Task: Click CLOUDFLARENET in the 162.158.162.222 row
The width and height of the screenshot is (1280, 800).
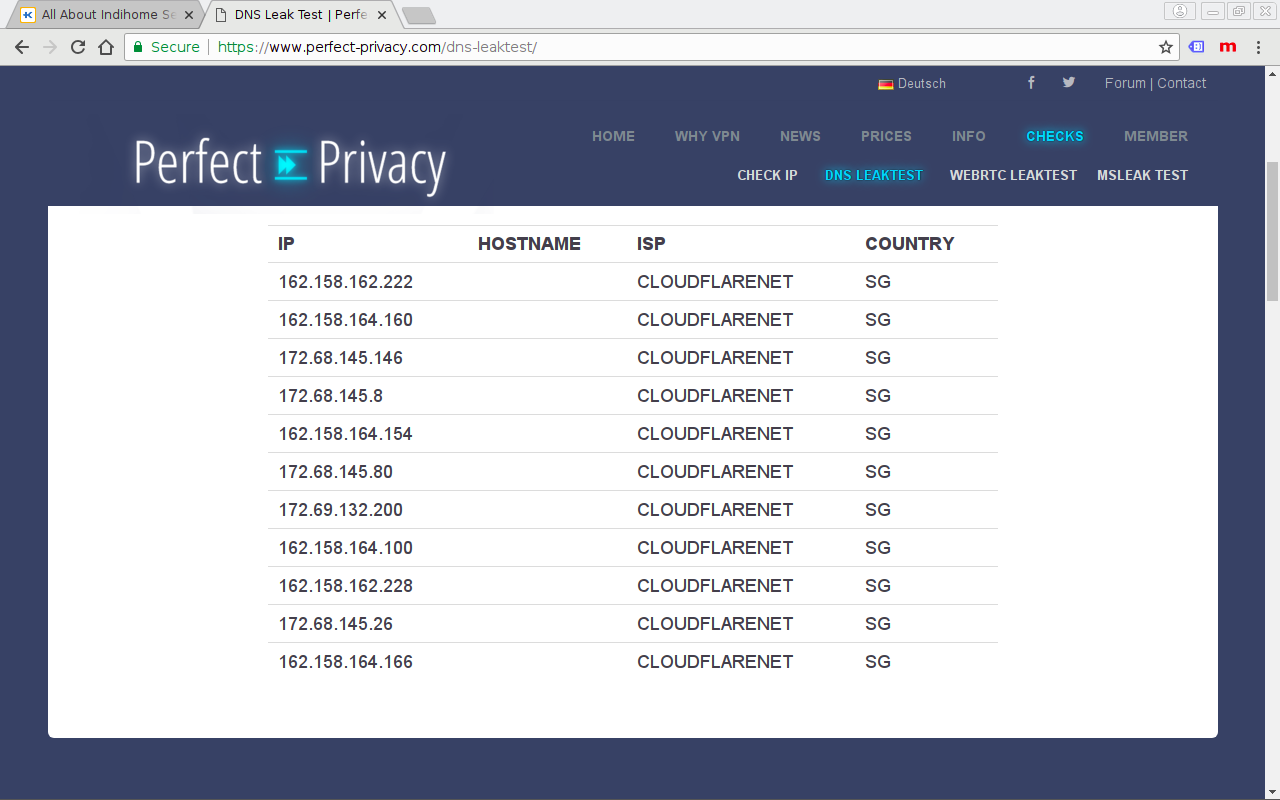Action: (x=715, y=282)
